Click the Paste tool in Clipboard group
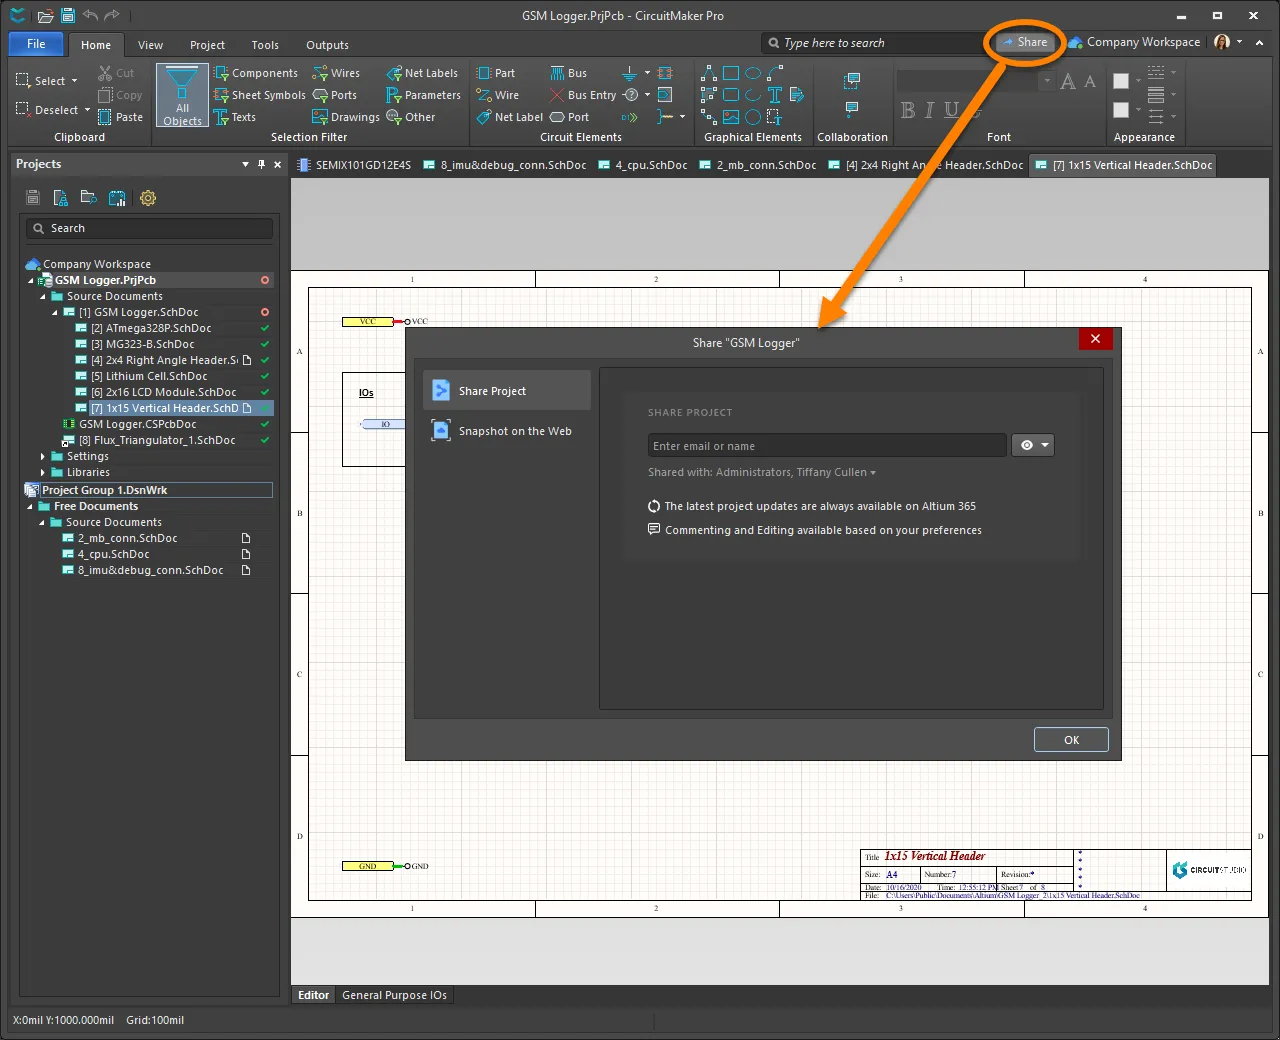Image resolution: width=1280 pixels, height=1040 pixels. pyautogui.click(x=120, y=117)
